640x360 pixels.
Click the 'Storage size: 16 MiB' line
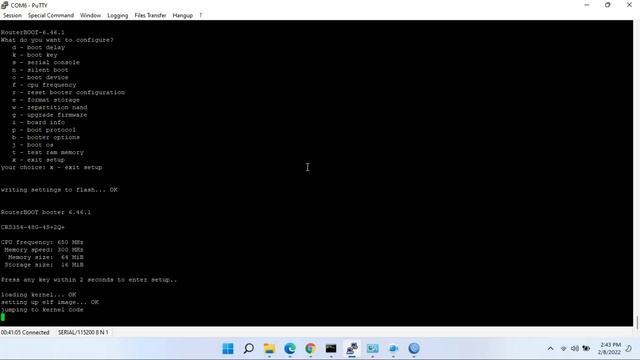pos(44,265)
